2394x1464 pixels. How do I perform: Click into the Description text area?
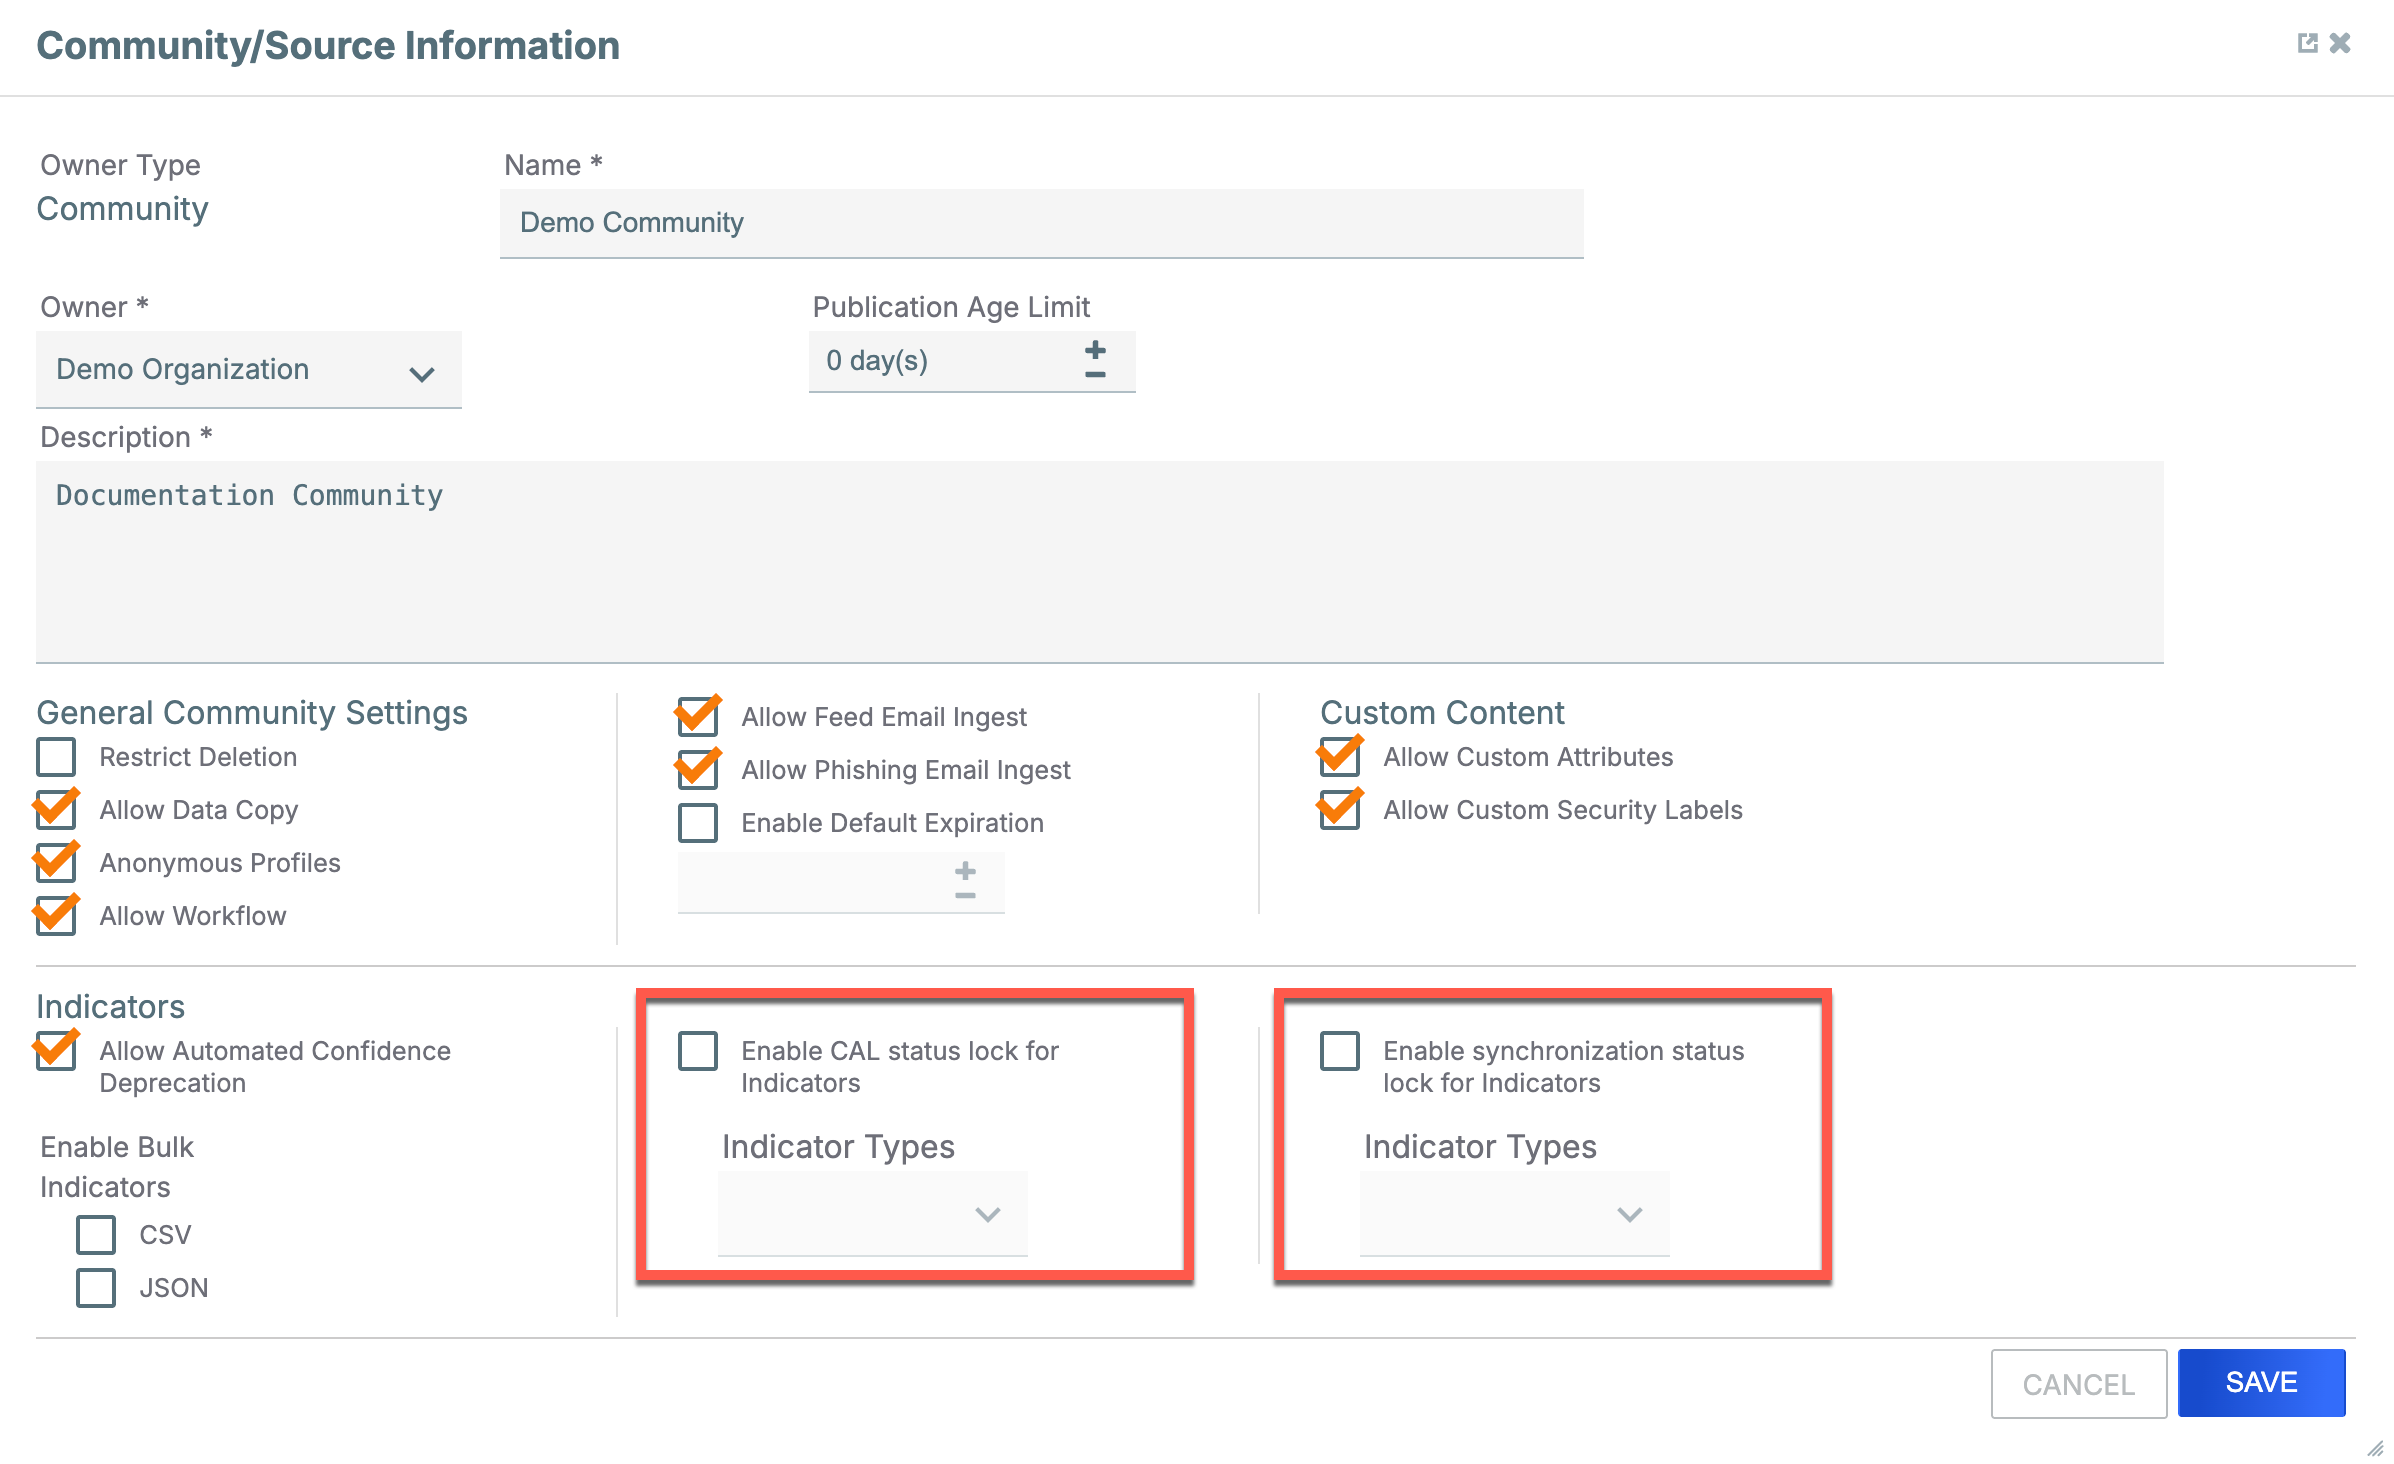(x=1098, y=561)
